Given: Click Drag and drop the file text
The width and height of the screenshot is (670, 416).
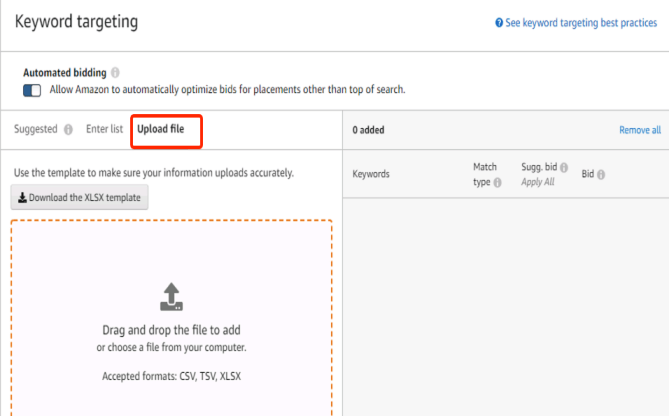Looking at the screenshot, I should pyautogui.click(x=171, y=330).
